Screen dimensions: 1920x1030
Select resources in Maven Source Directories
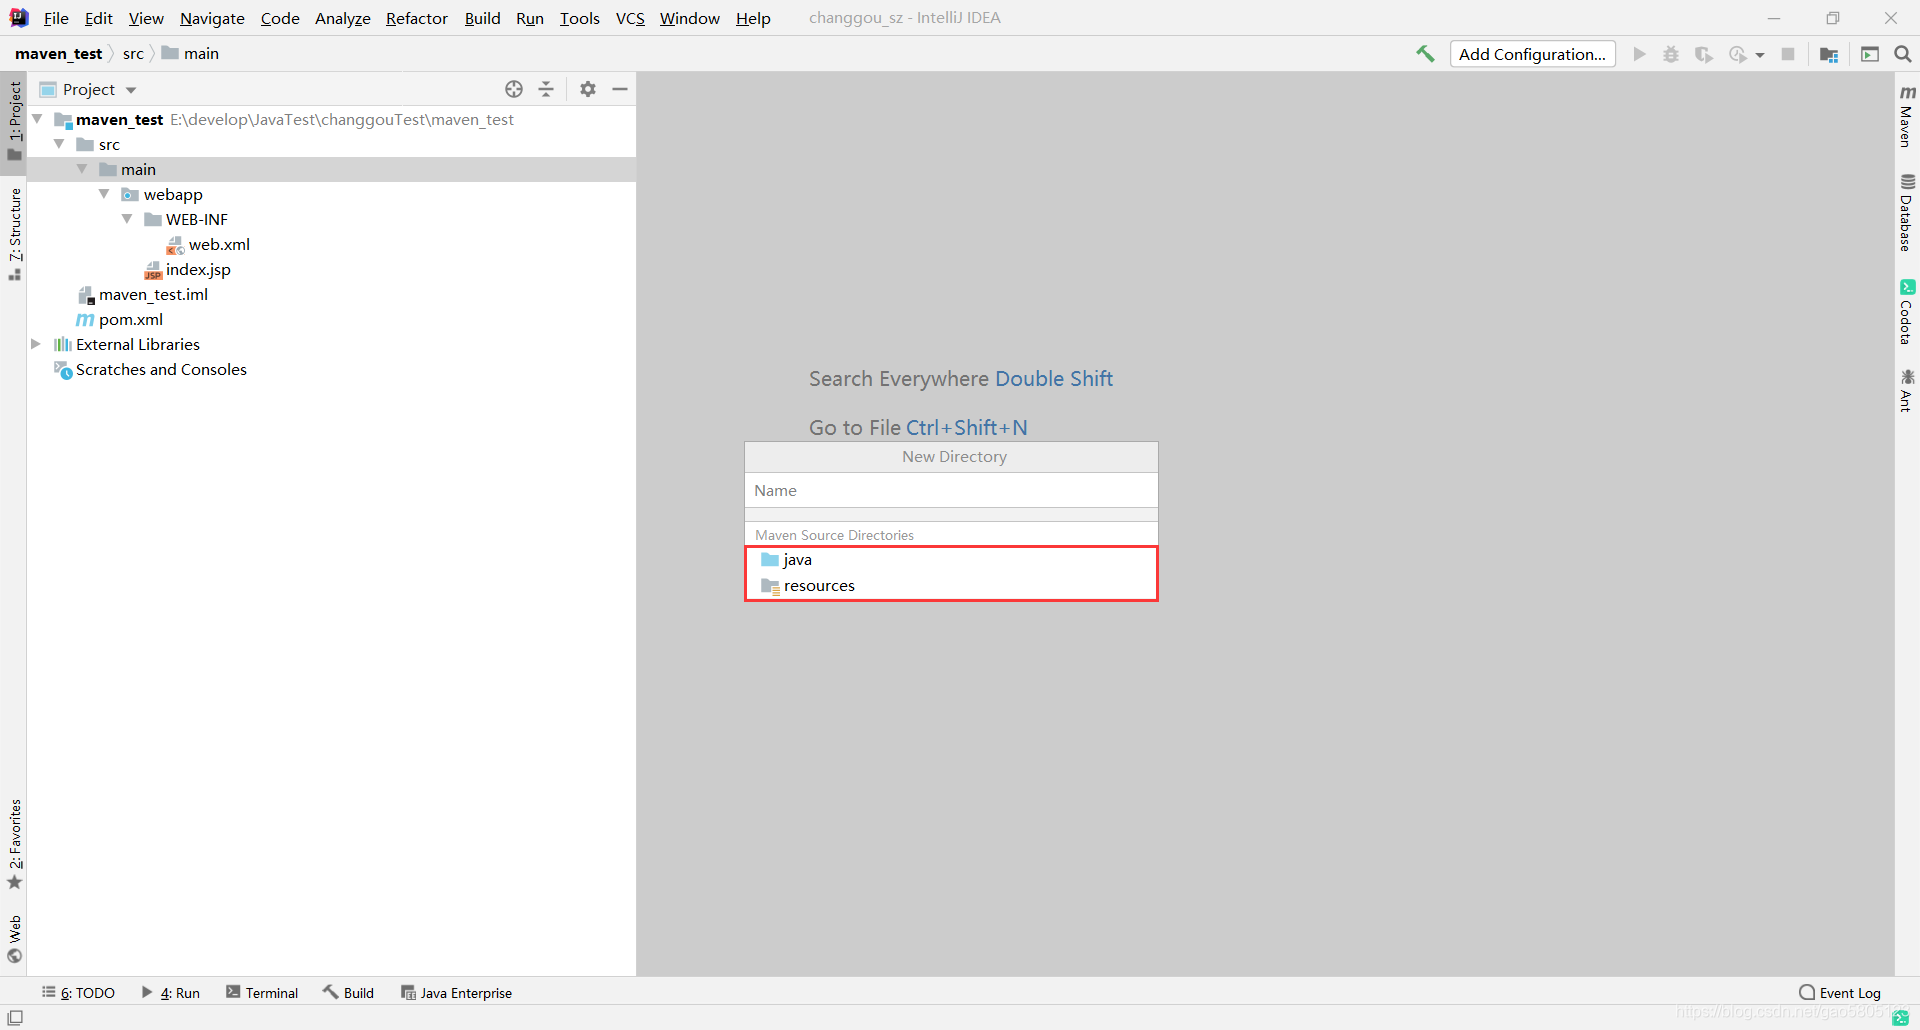(x=951, y=586)
